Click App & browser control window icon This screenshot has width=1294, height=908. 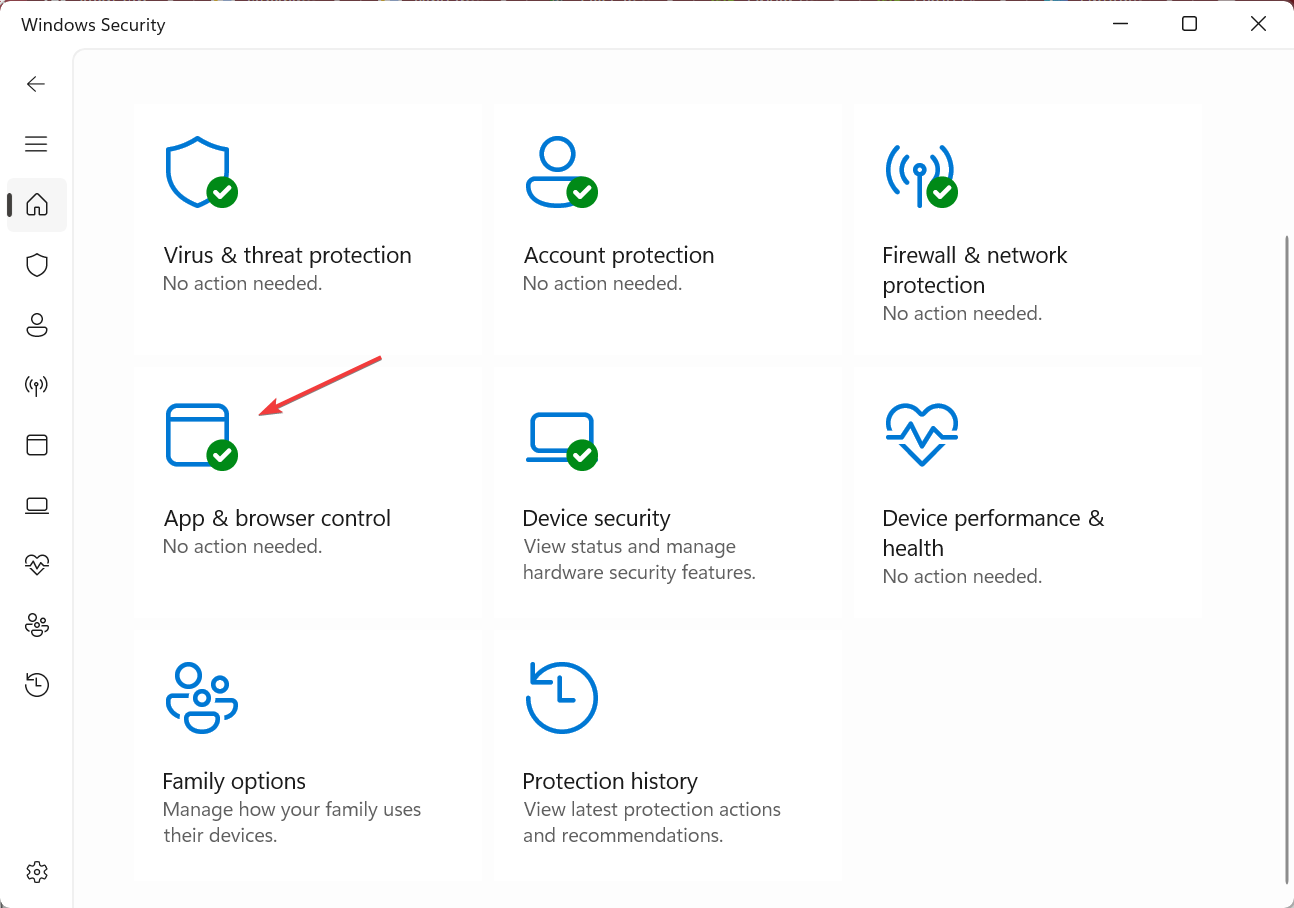click(x=201, y=435)
